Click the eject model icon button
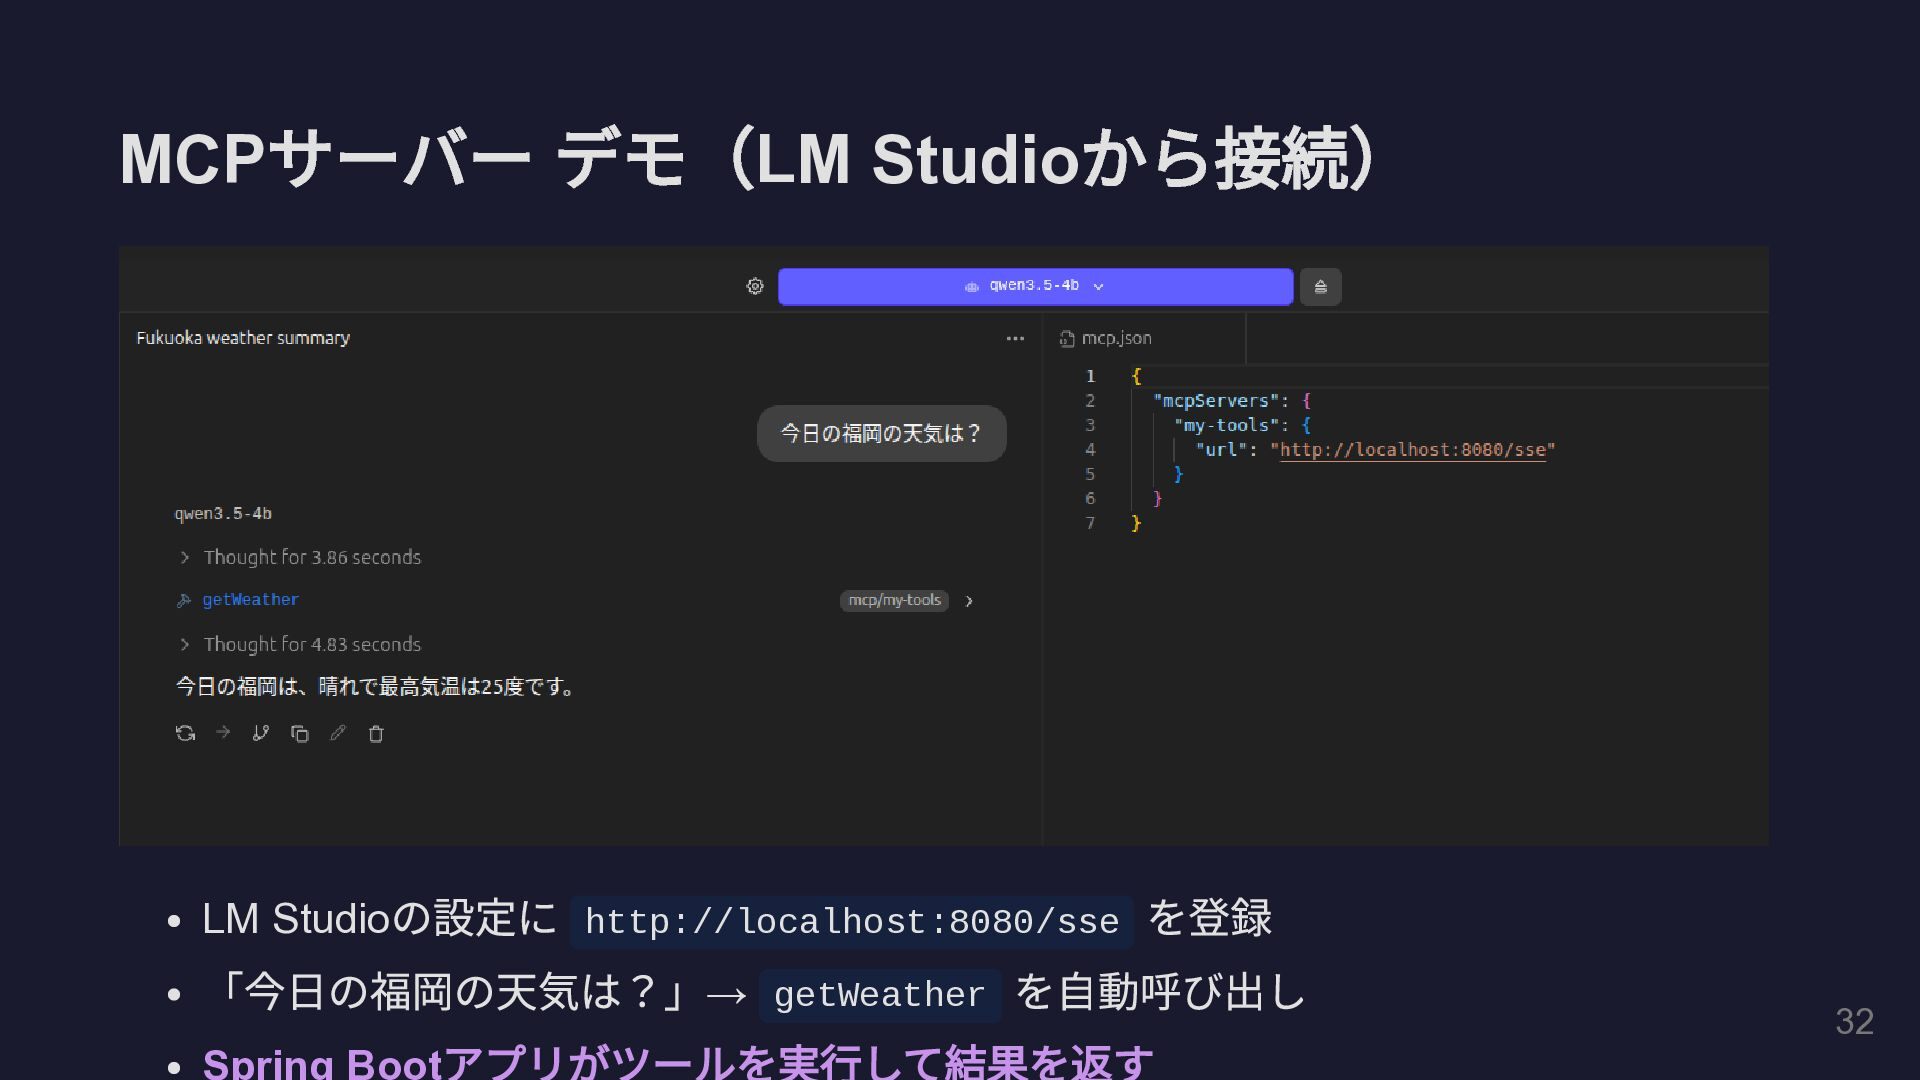Viewport: 1920px width, 1080px height. [x=1320, y=287]
